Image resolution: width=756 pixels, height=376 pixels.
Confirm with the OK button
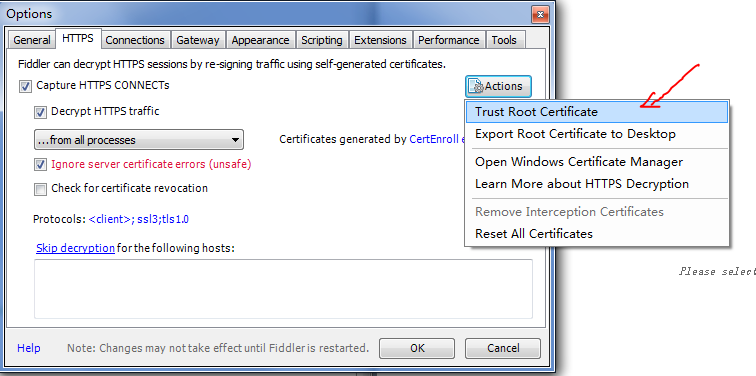pyautogui.click(x=417, y=348)
